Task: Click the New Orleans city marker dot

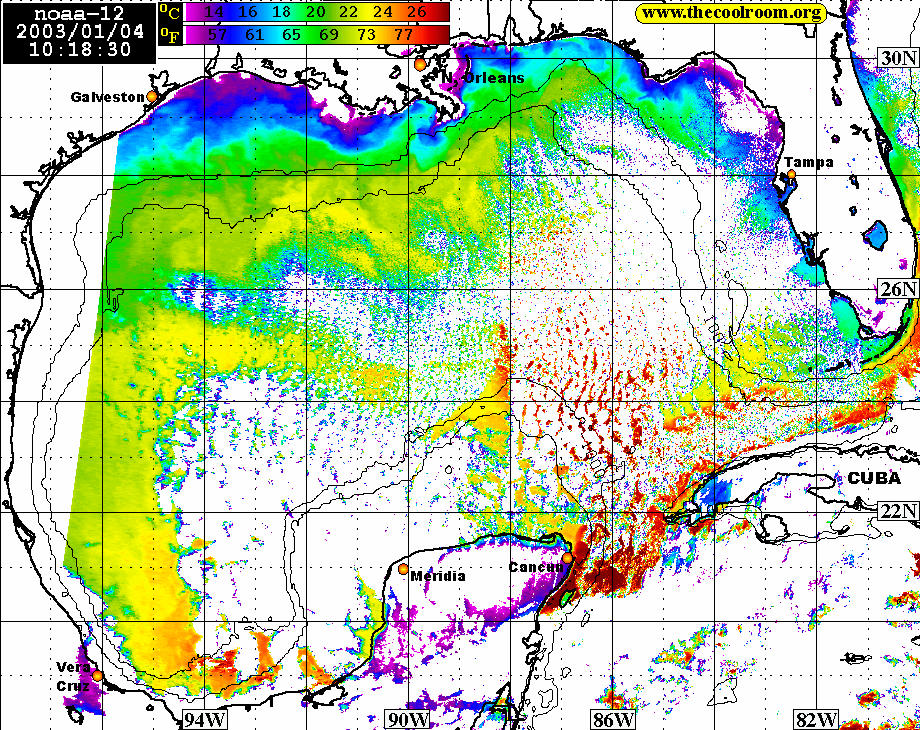Action: pos(420,65)
